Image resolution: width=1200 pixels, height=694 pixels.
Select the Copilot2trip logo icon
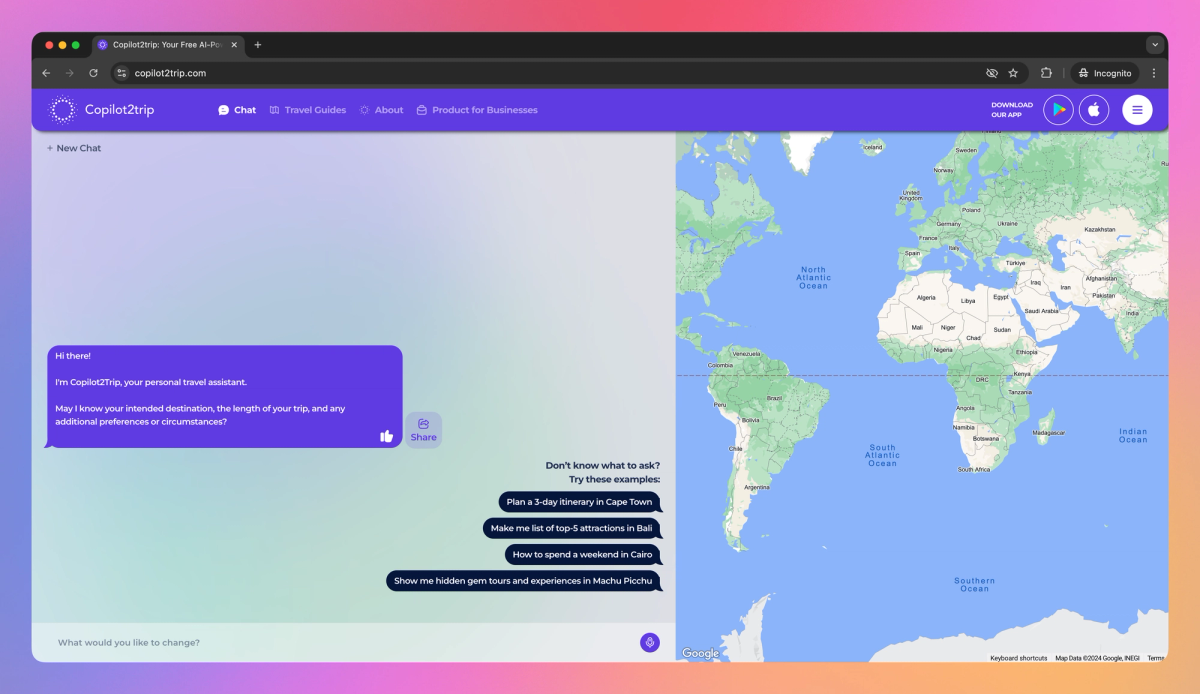[62, 109]
